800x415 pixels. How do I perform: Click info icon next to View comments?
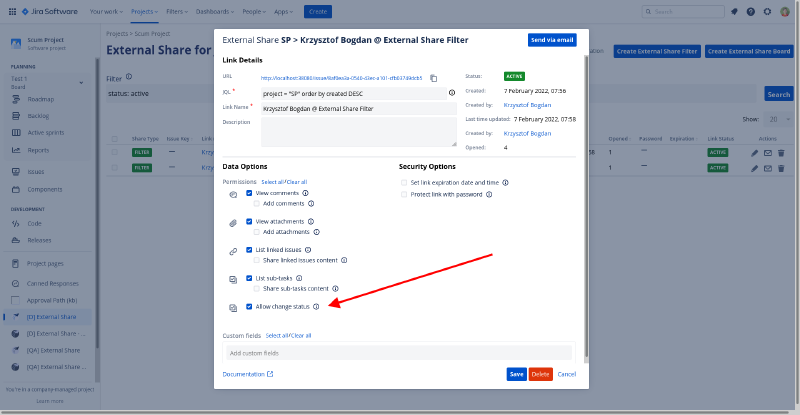[305, 193]
